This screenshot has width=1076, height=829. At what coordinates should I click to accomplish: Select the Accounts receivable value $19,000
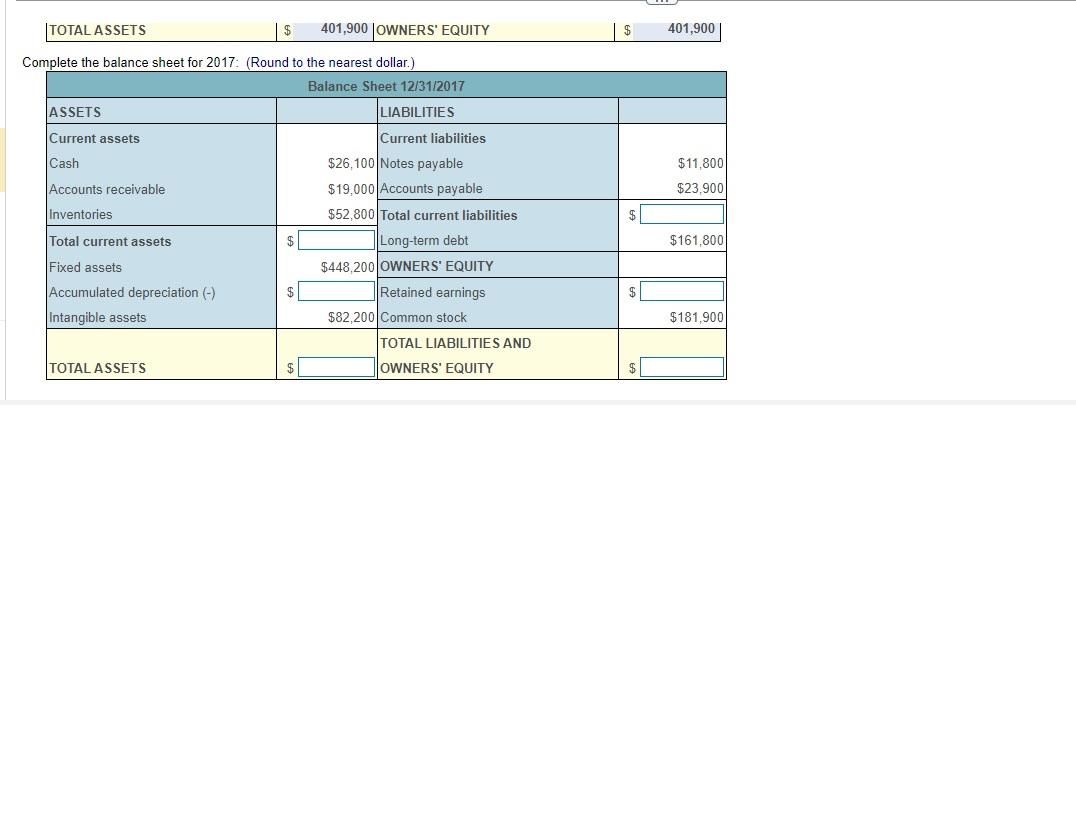(351, 189)
